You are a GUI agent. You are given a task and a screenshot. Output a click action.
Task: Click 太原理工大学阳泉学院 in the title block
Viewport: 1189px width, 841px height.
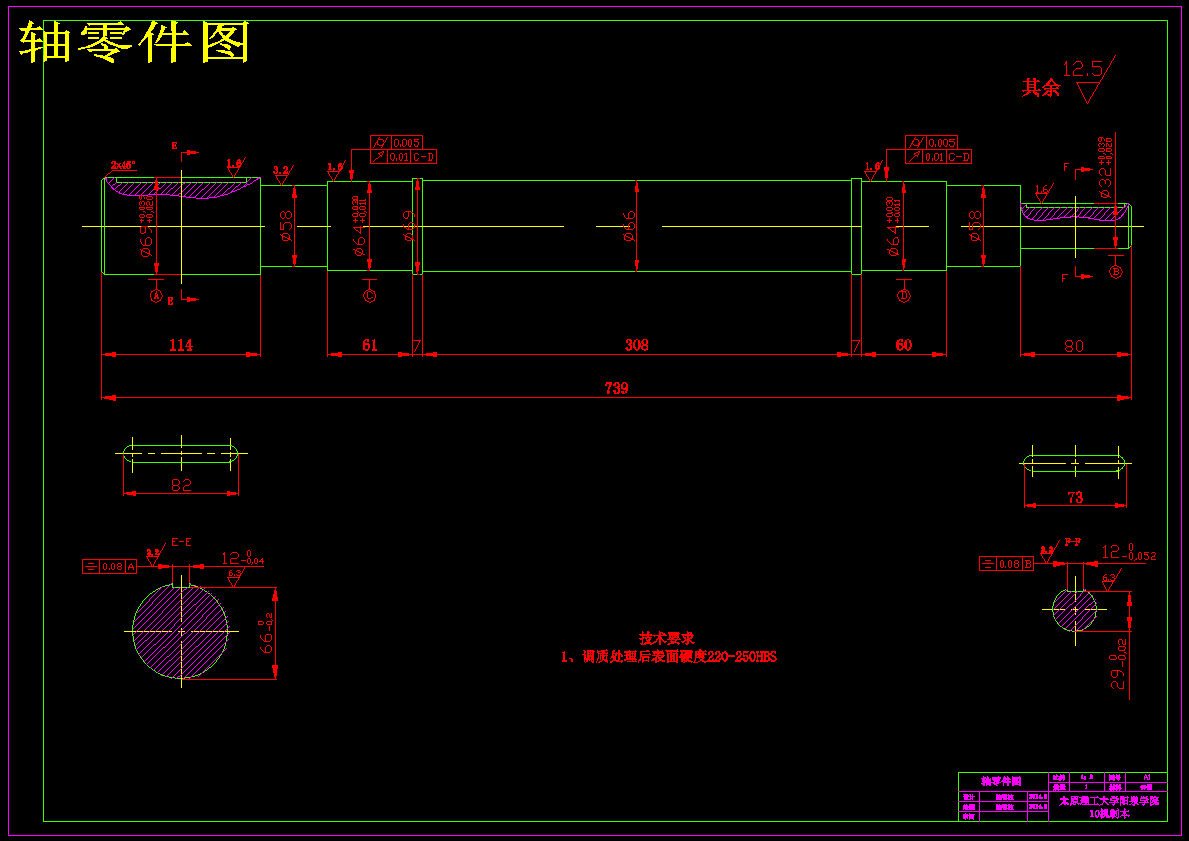coord(1109,801)
